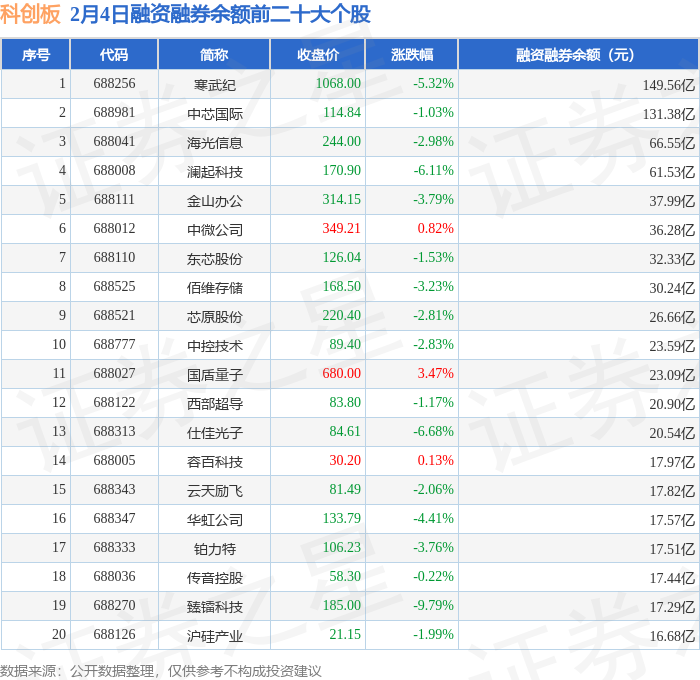Click the 序号 column header

36,54
